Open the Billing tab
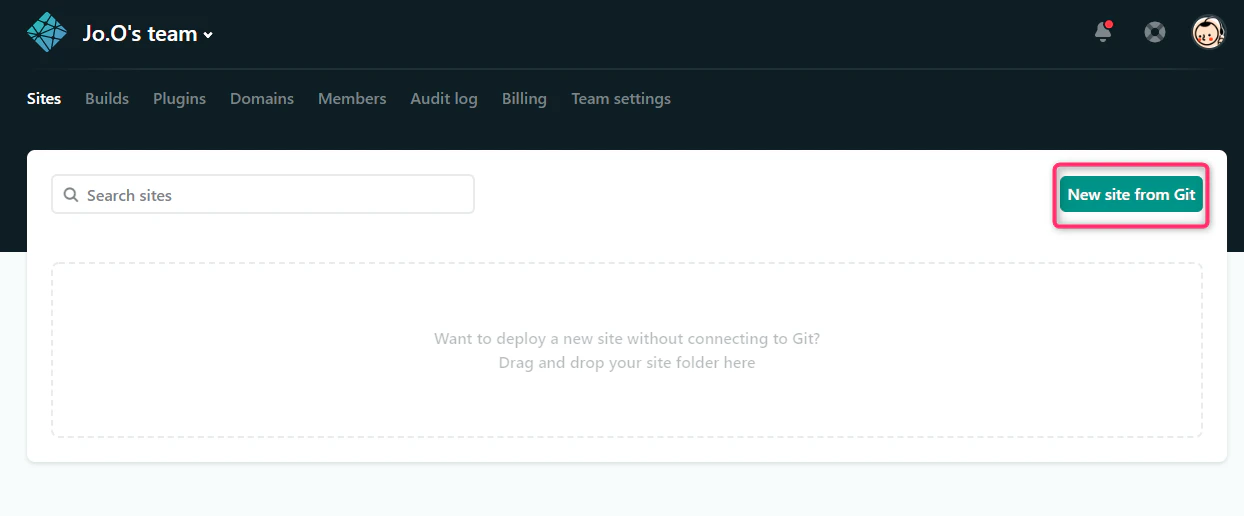The image size is (1244, 516). tap(524, 99)
